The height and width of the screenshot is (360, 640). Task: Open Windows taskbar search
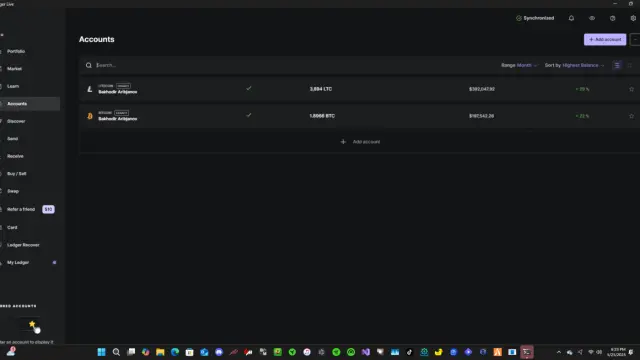coord(116,352)
